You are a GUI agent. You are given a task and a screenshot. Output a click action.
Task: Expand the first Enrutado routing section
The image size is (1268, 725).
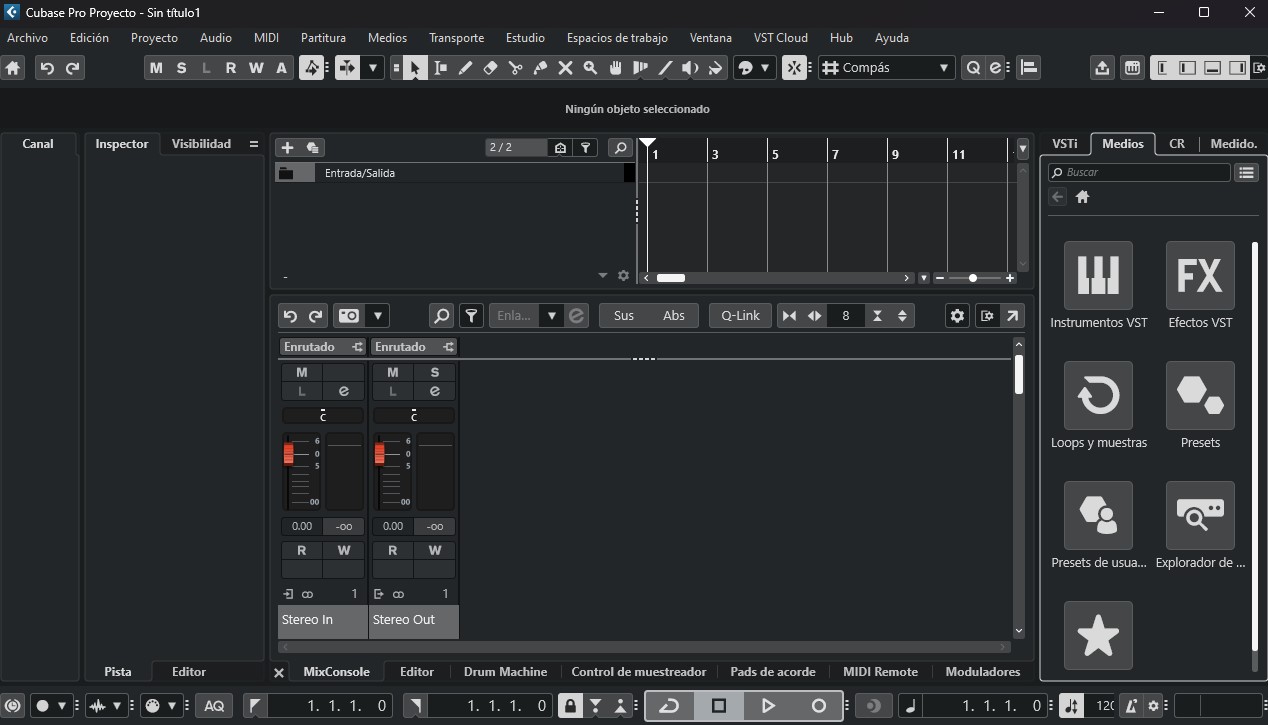click(x=322, y=347)
